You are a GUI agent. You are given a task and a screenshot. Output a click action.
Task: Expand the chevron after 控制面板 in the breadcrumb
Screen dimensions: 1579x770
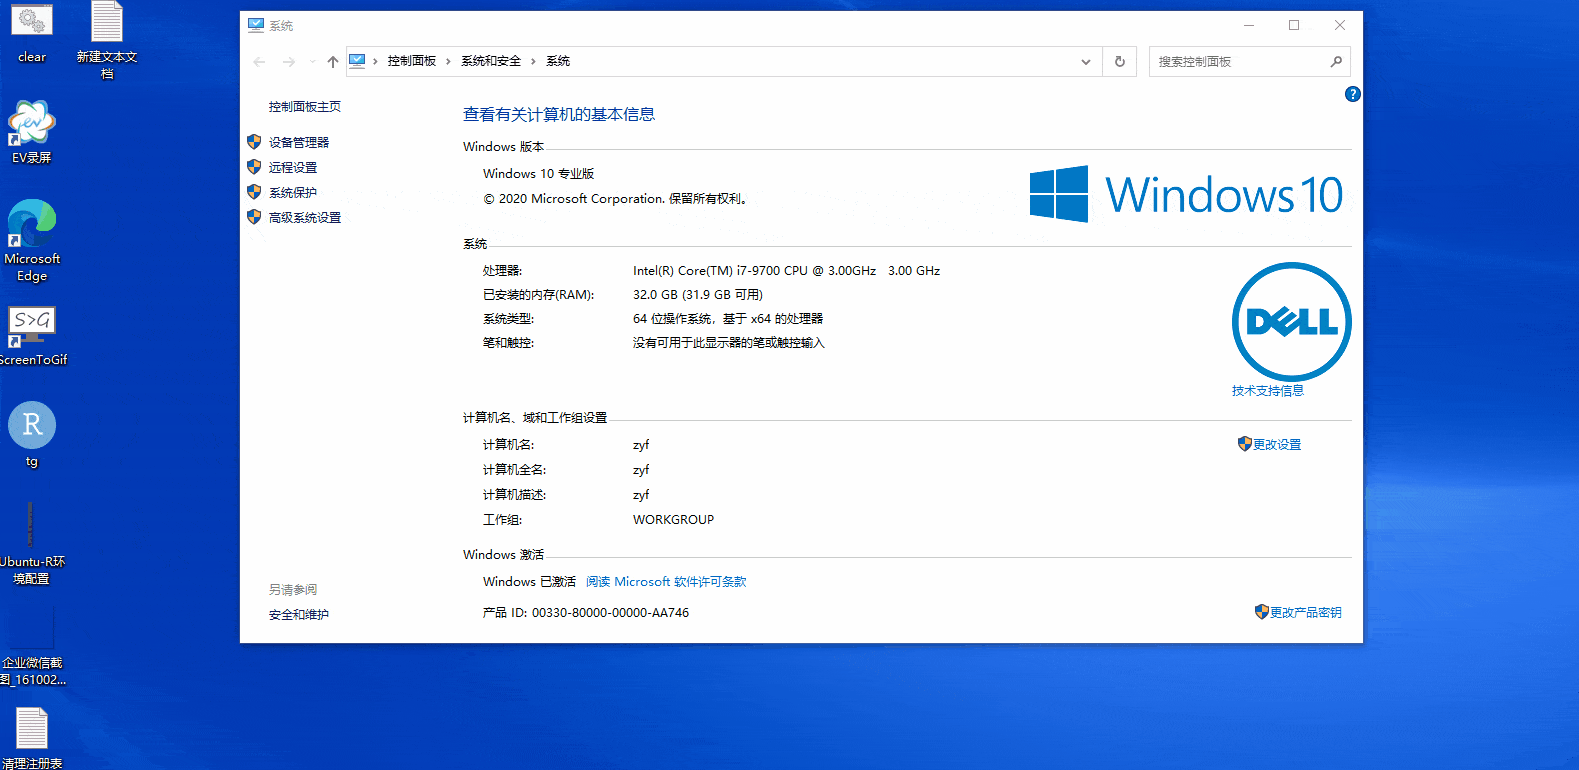tap(448, 62)
